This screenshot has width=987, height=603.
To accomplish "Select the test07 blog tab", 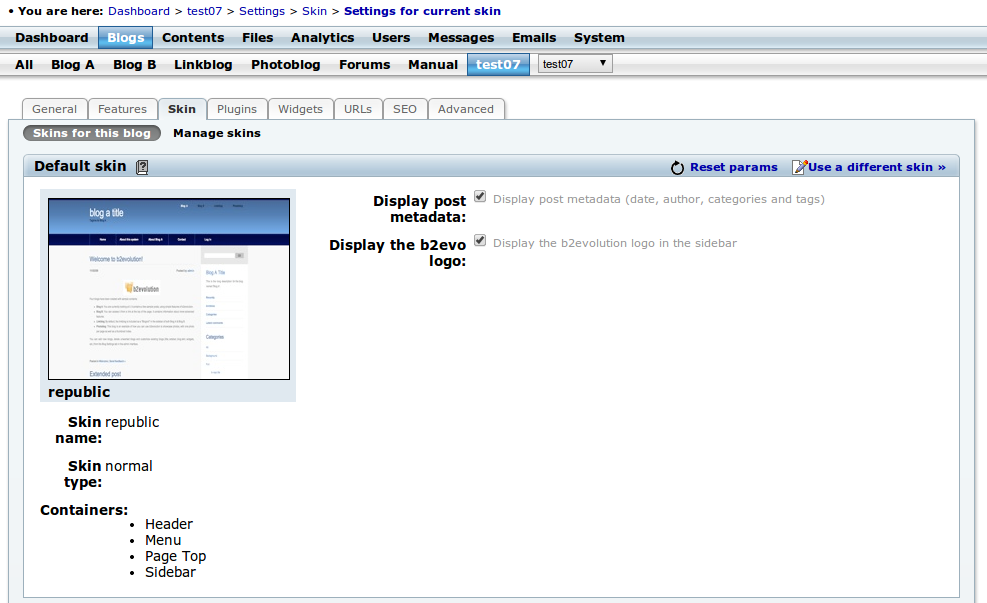I will [x=498, y=65].
